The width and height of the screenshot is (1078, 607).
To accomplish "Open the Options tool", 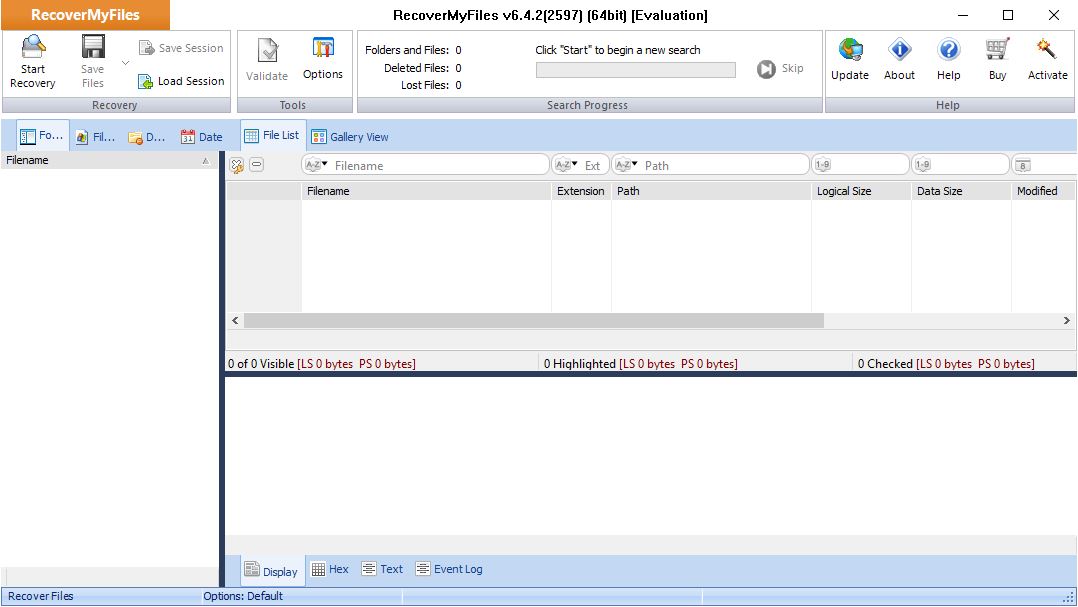I will tap(322, 59).
